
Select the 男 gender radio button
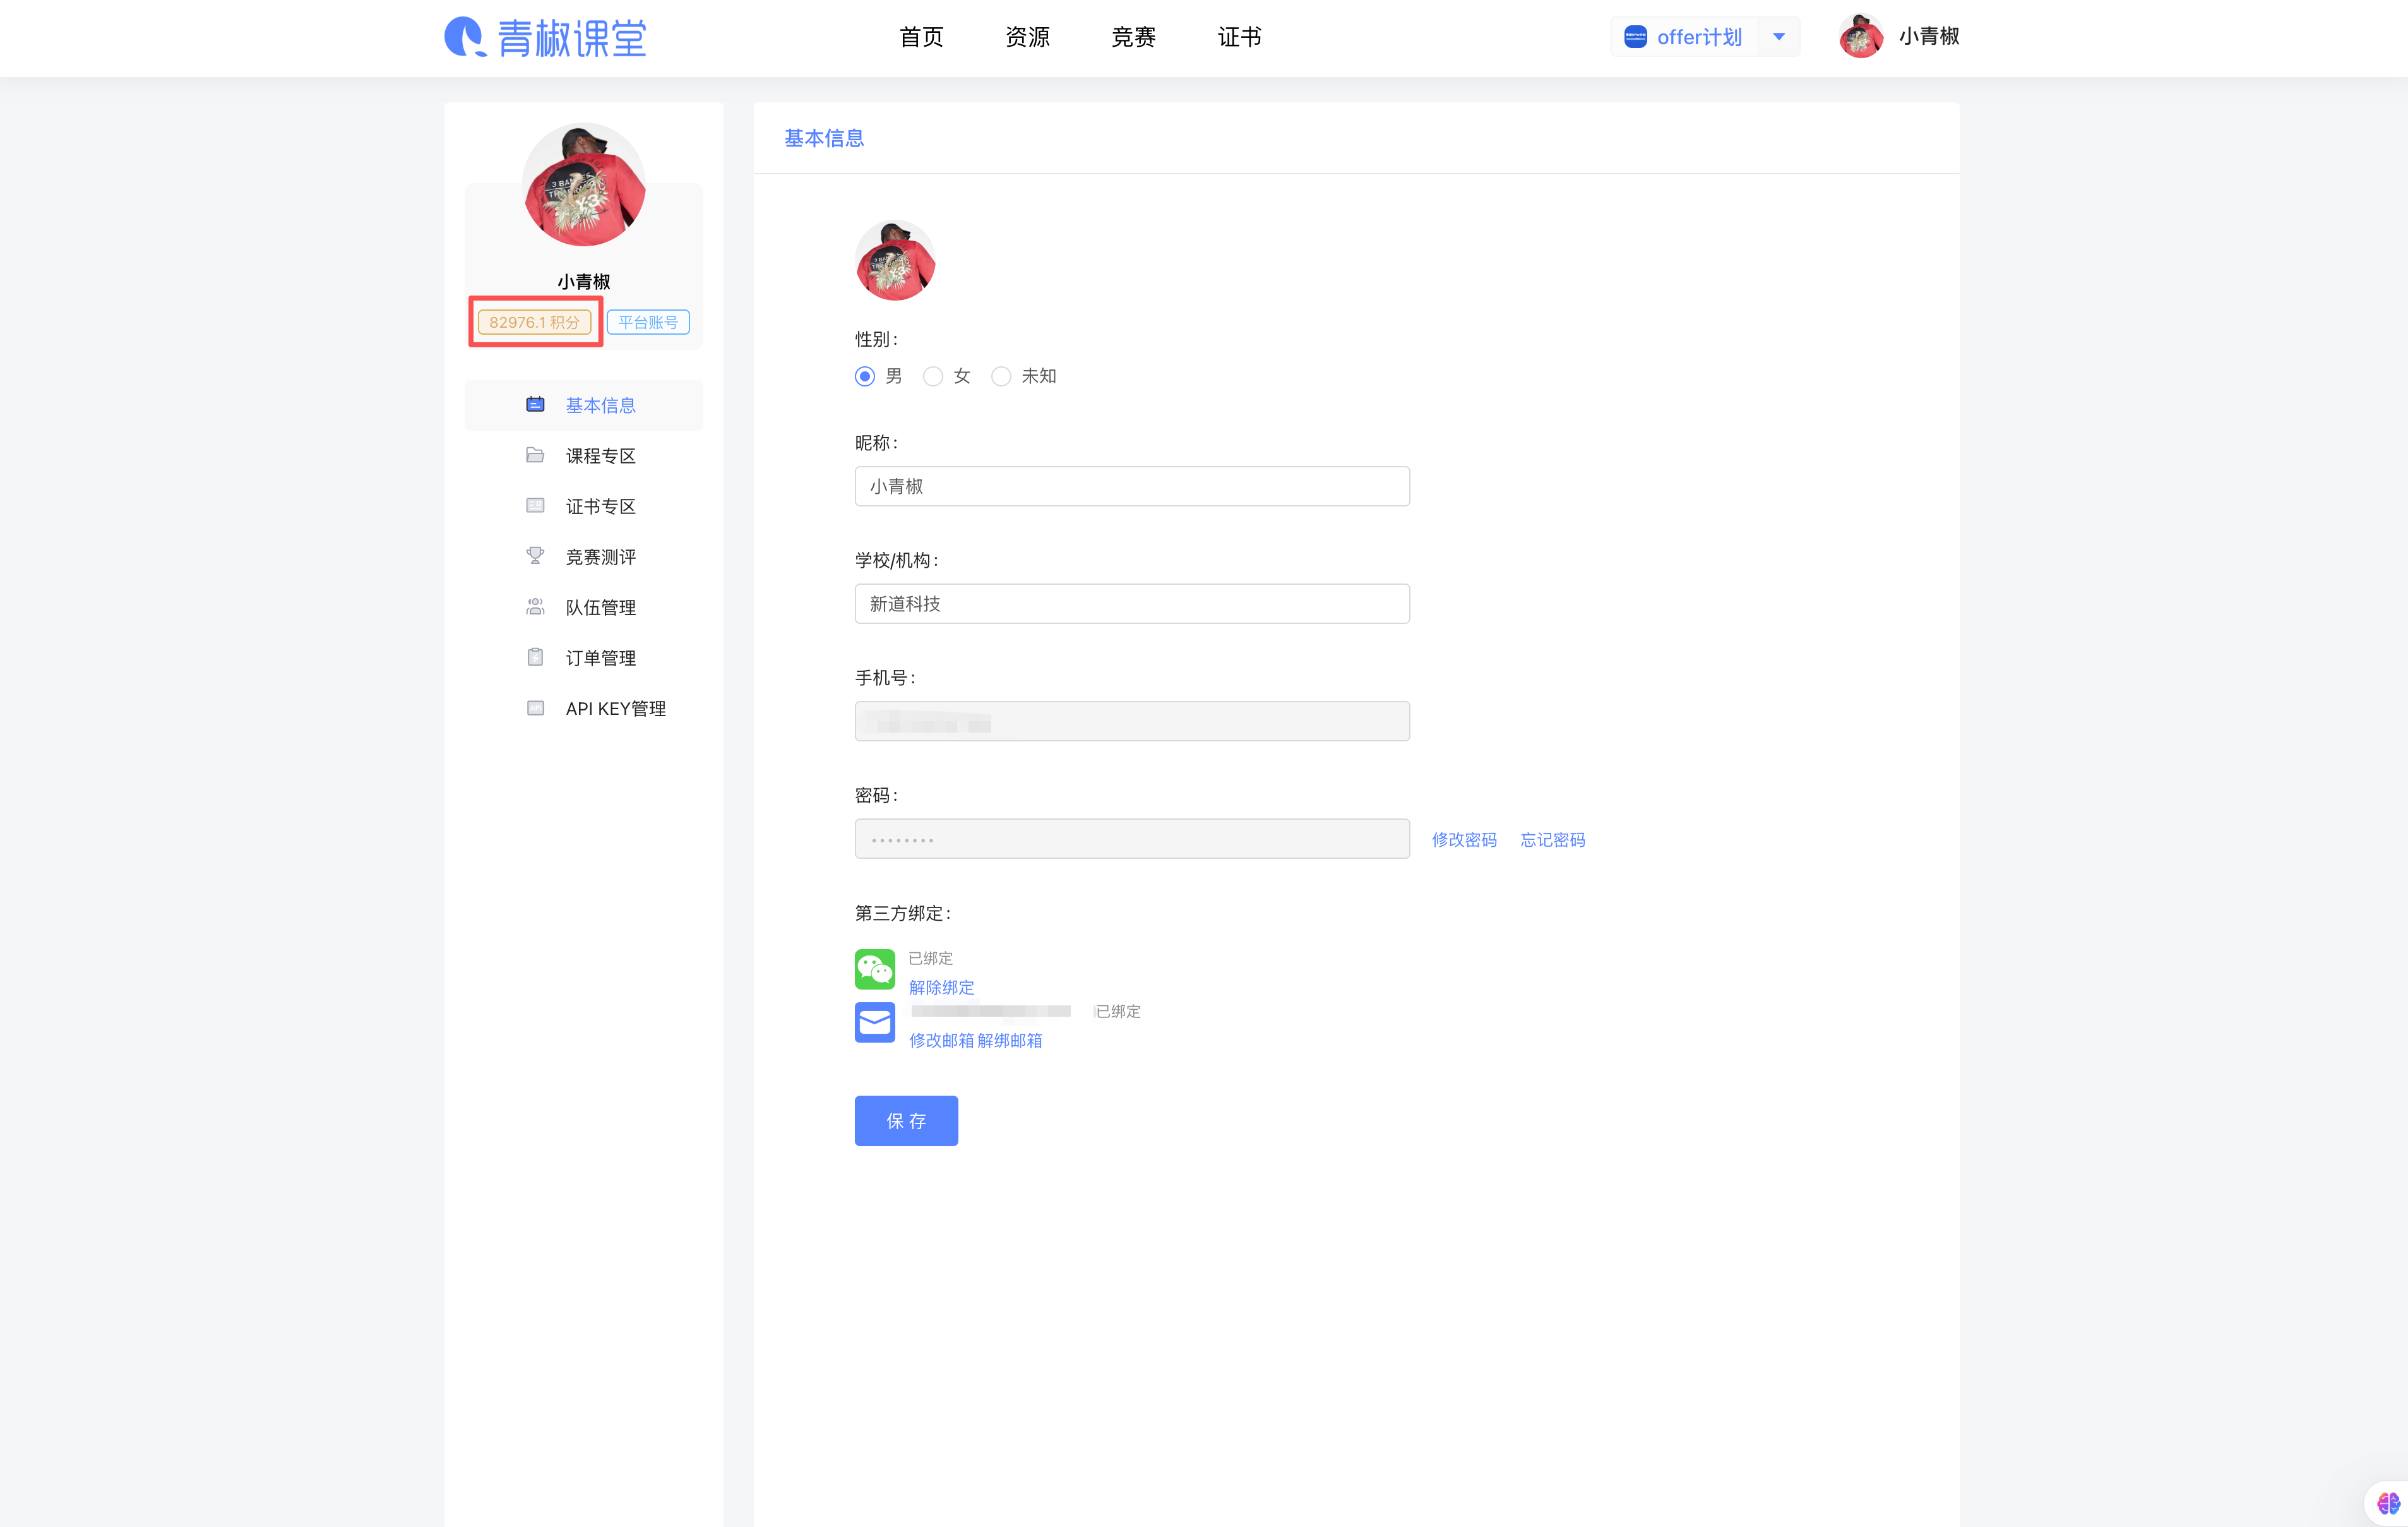click(865, 376)
